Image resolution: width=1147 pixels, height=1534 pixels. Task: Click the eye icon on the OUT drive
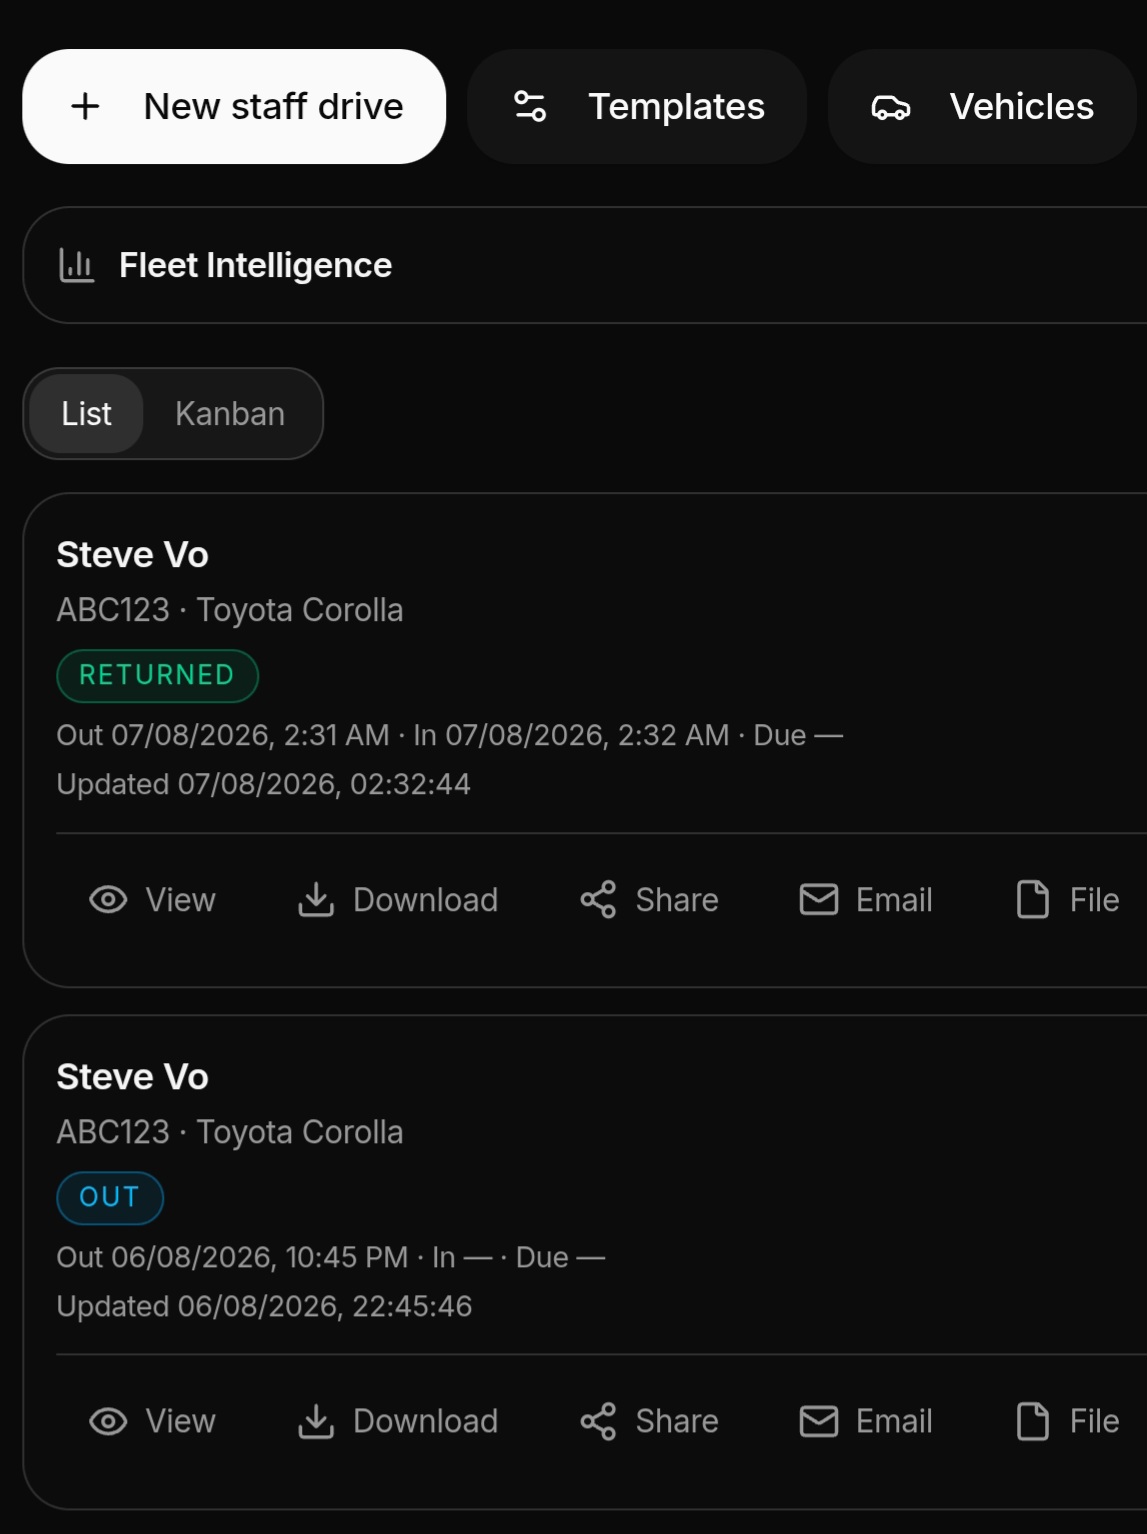[x=108, y=1421]
